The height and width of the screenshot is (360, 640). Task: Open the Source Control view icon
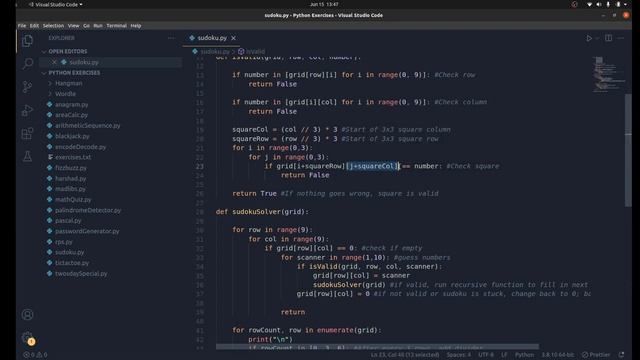point(27,87)
